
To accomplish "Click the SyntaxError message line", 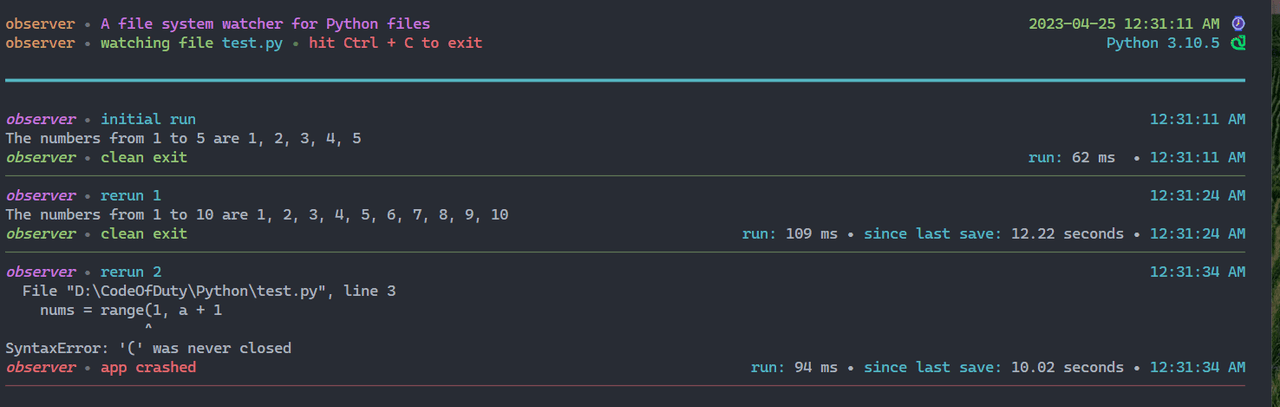I will tap(148, 348).
